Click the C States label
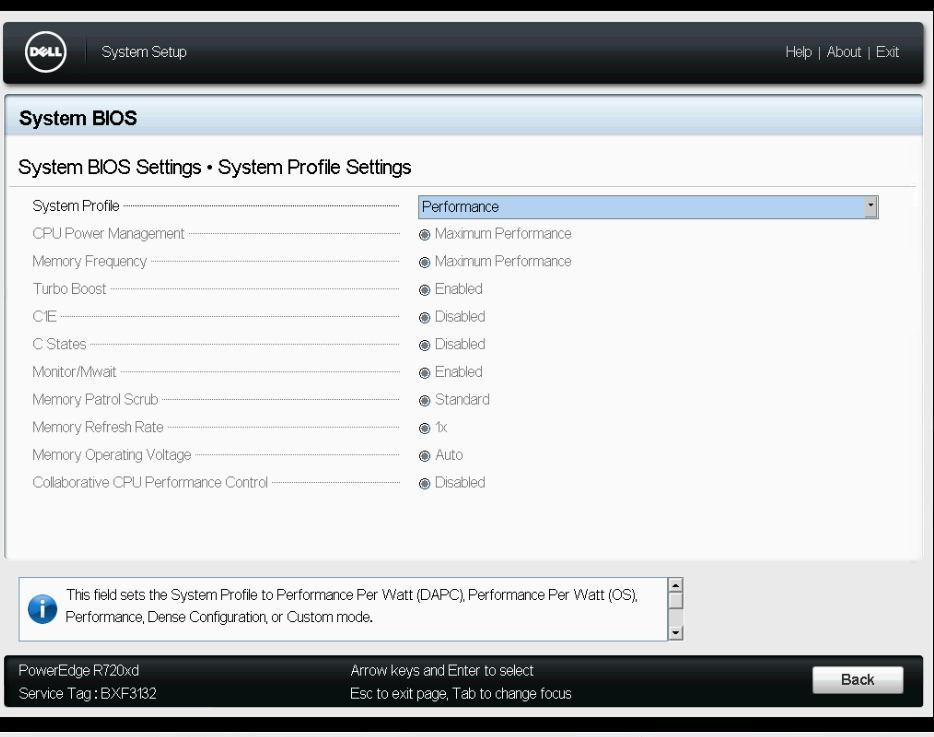Viewport: 934px width, 737px height. (59, 344)
